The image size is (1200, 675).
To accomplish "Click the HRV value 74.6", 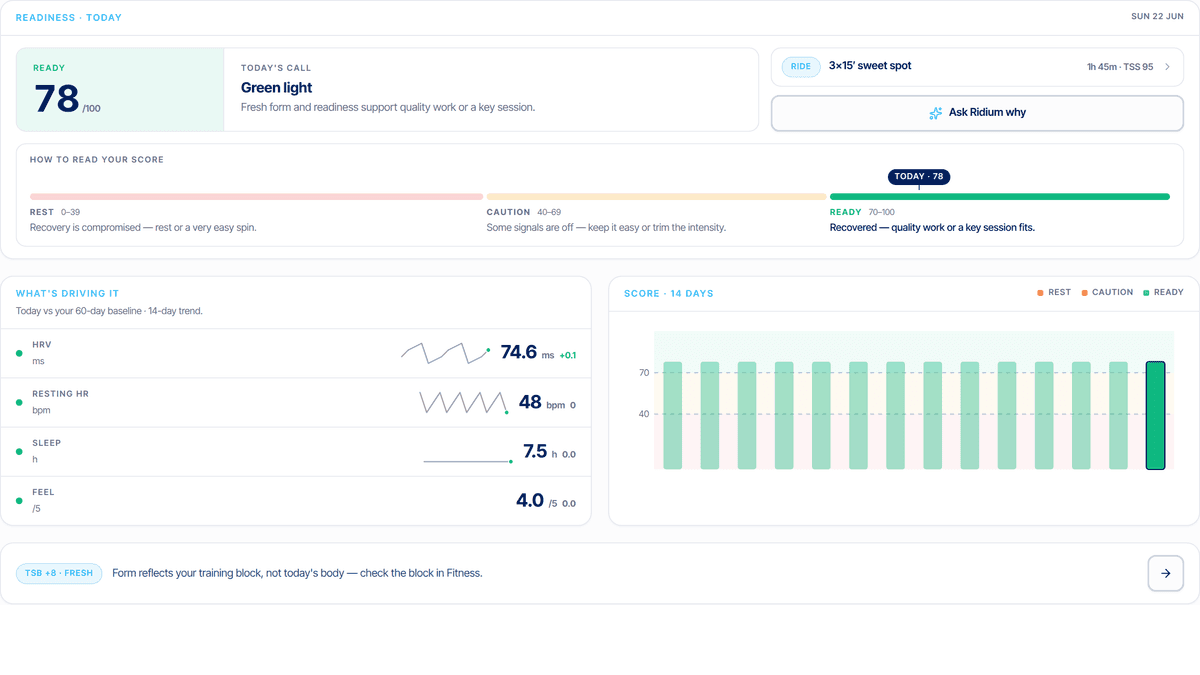I will tap(519, 352).
